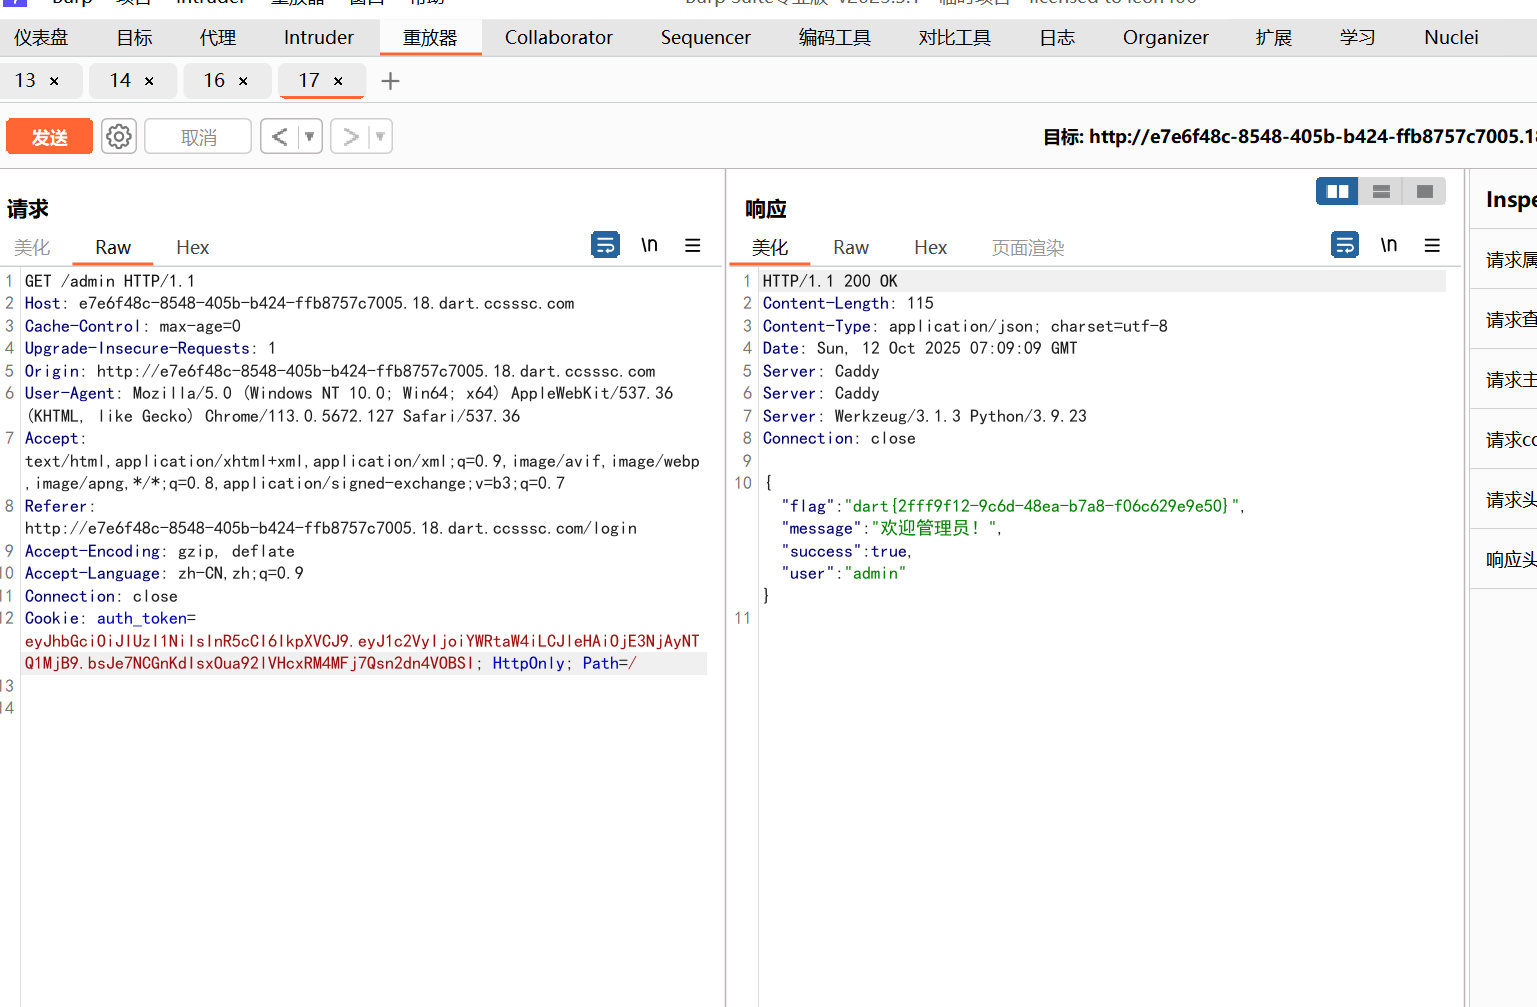
Task: Show non-printable characters in response panel
Action: [x=1388, y=245]
